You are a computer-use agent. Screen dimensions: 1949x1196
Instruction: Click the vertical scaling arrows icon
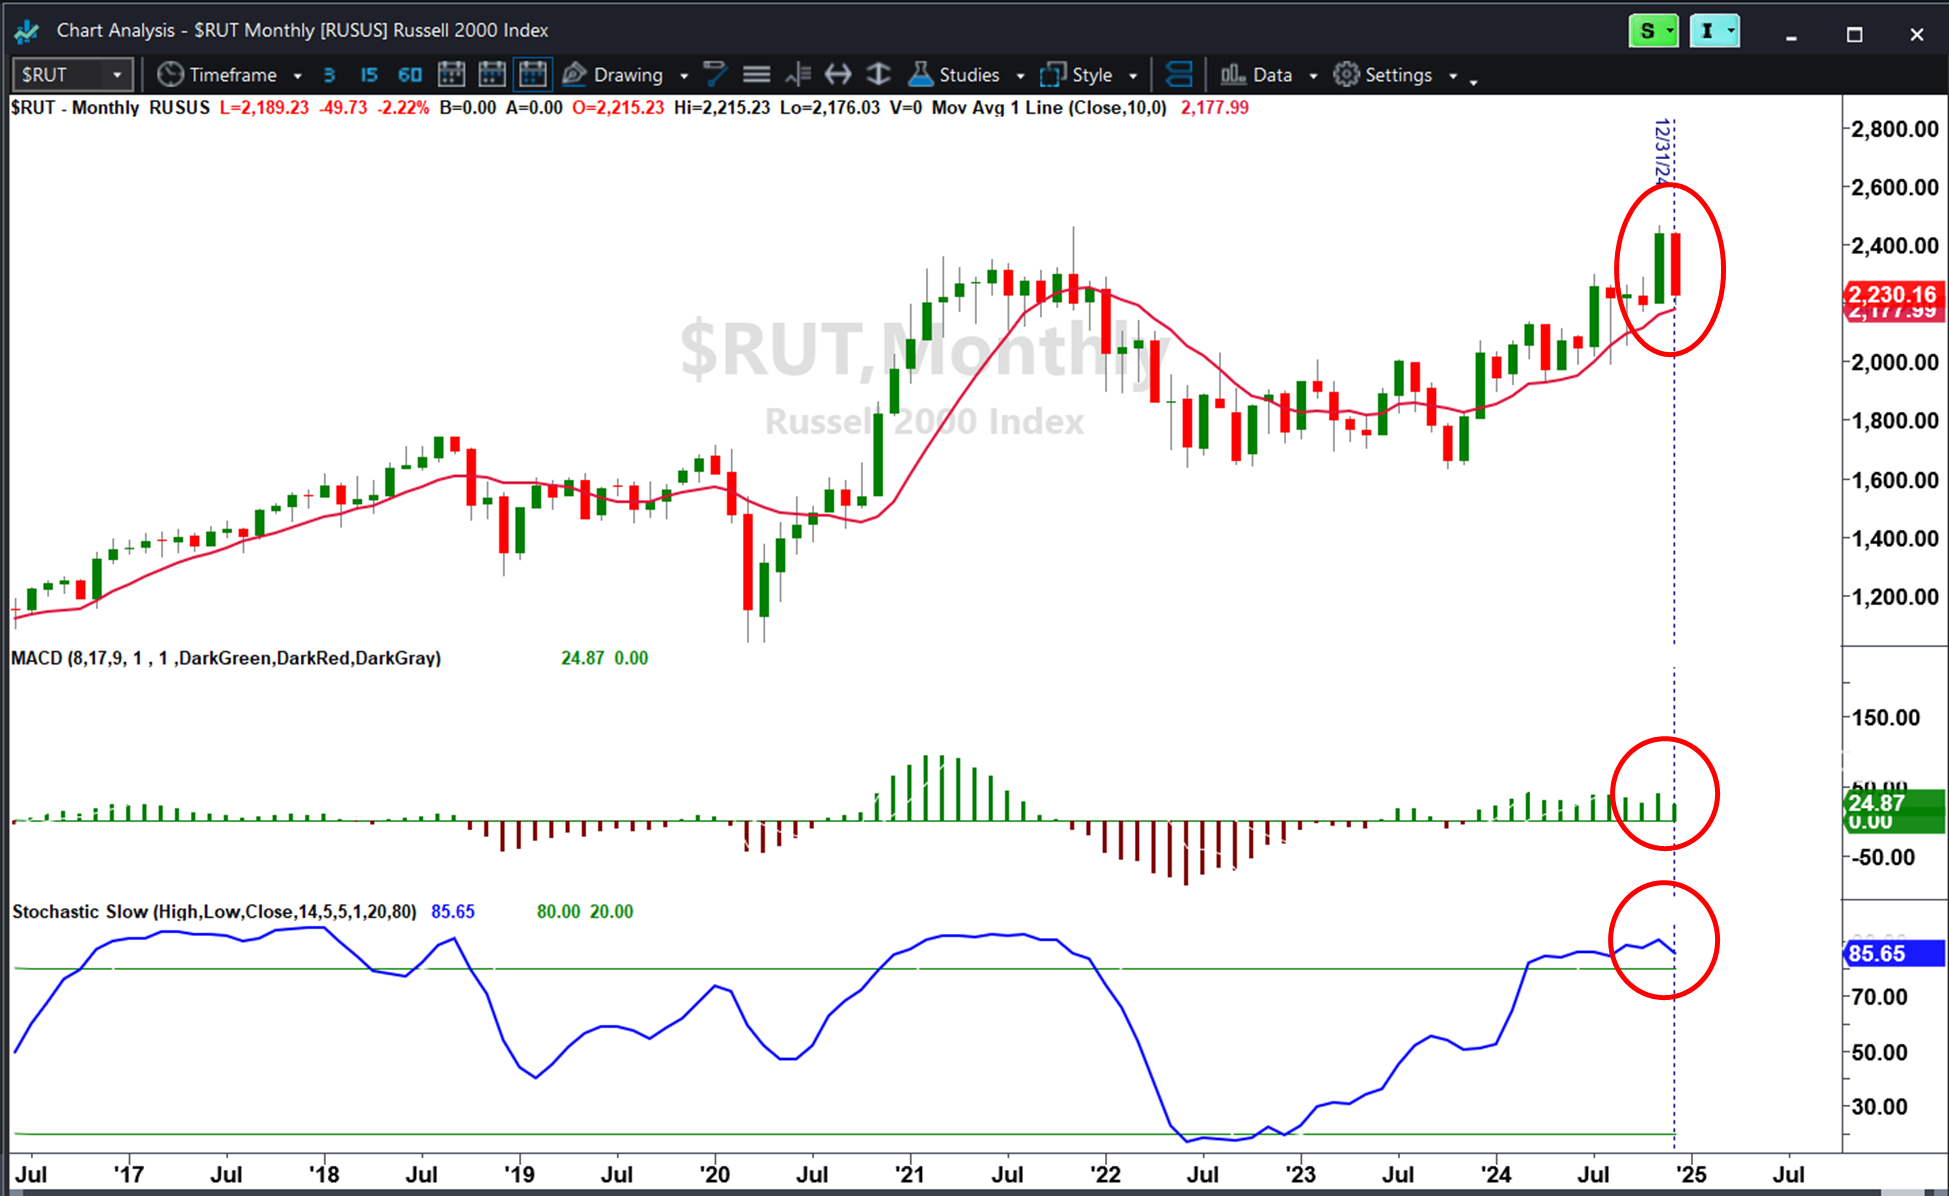(878, 74)
